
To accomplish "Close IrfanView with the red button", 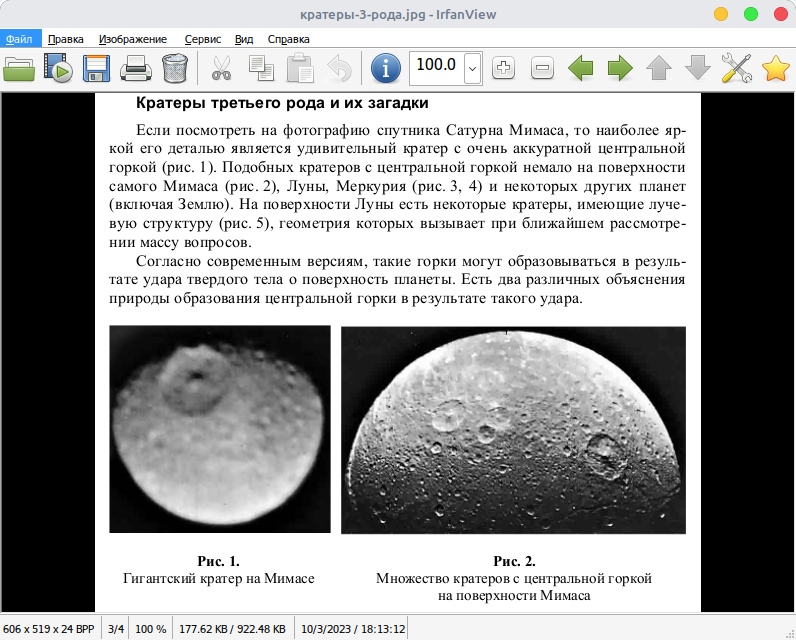I will coord(781,14).
